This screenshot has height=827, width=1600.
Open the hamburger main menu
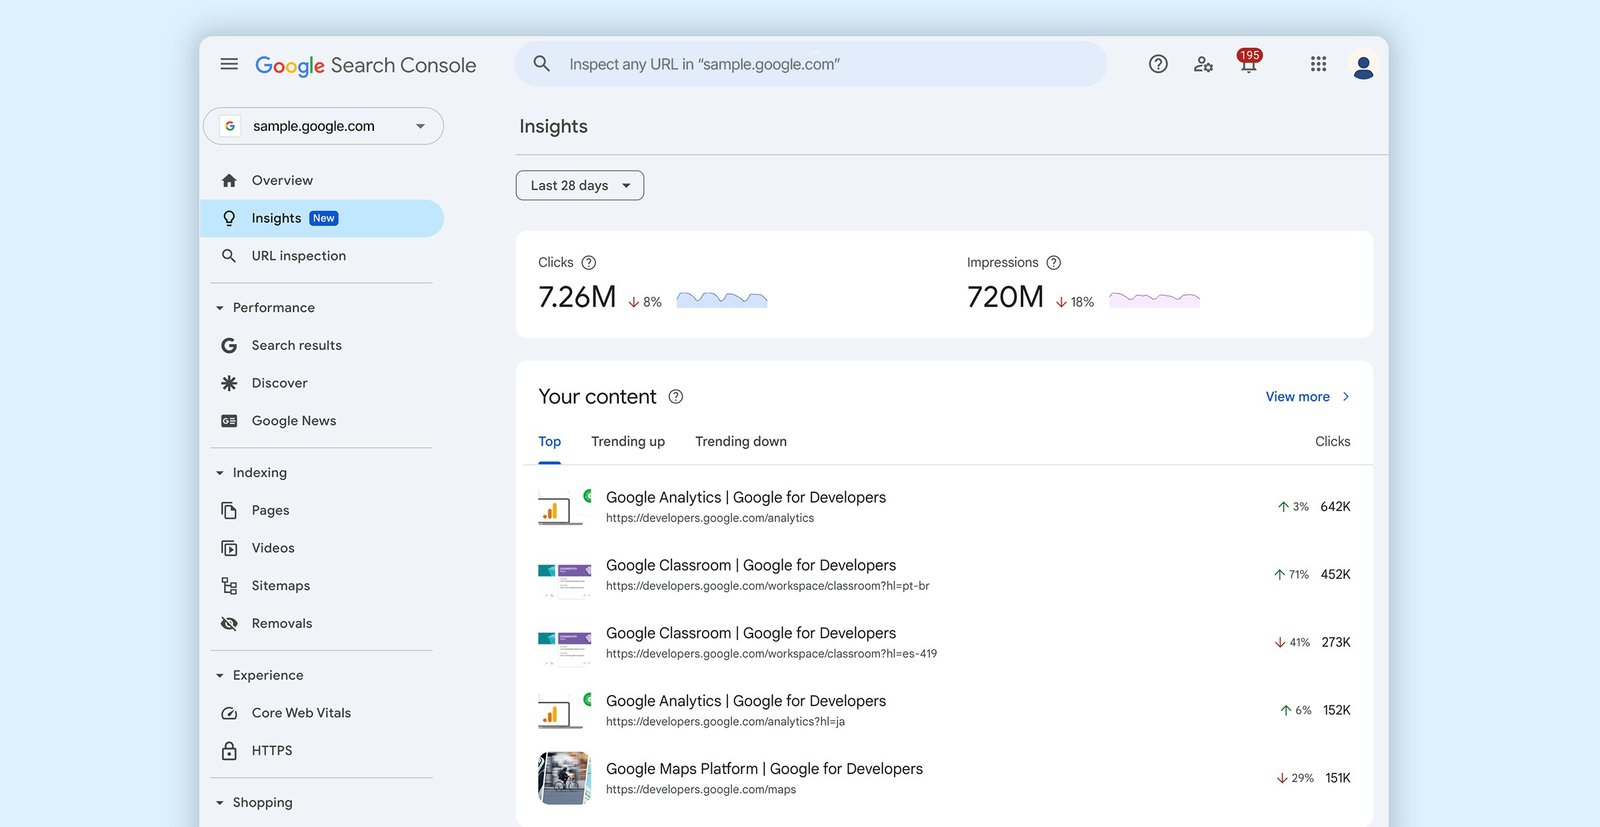tap(229, 64)
